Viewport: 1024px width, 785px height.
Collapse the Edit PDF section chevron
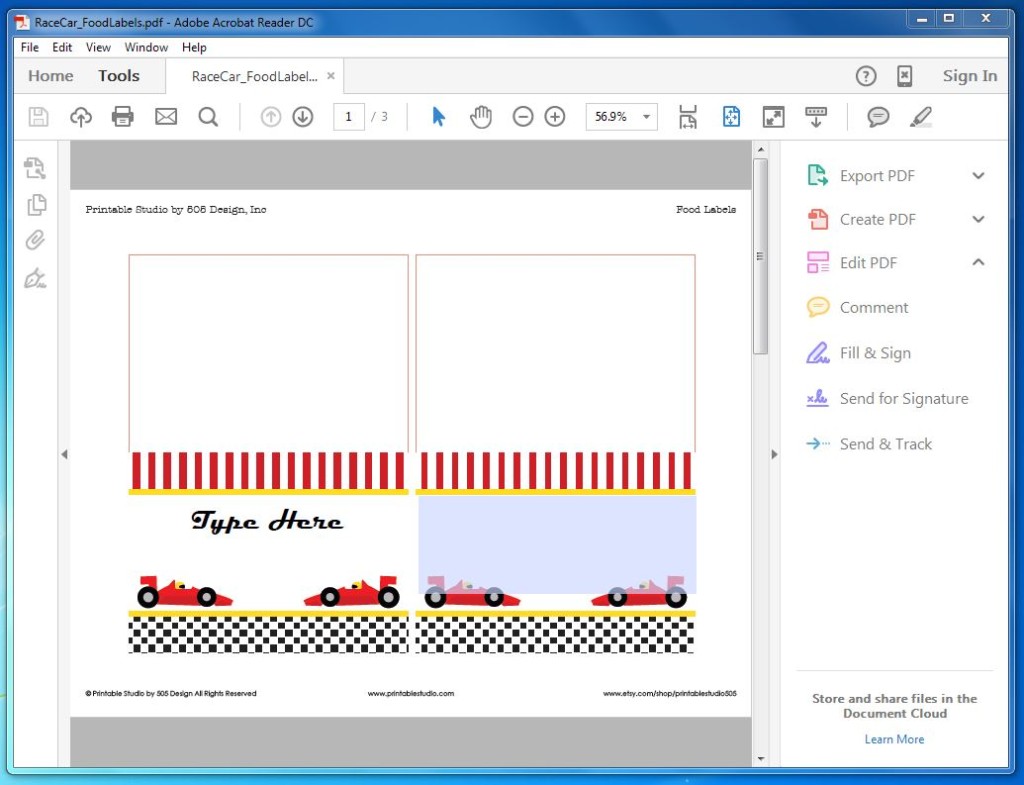click(978, 263)
